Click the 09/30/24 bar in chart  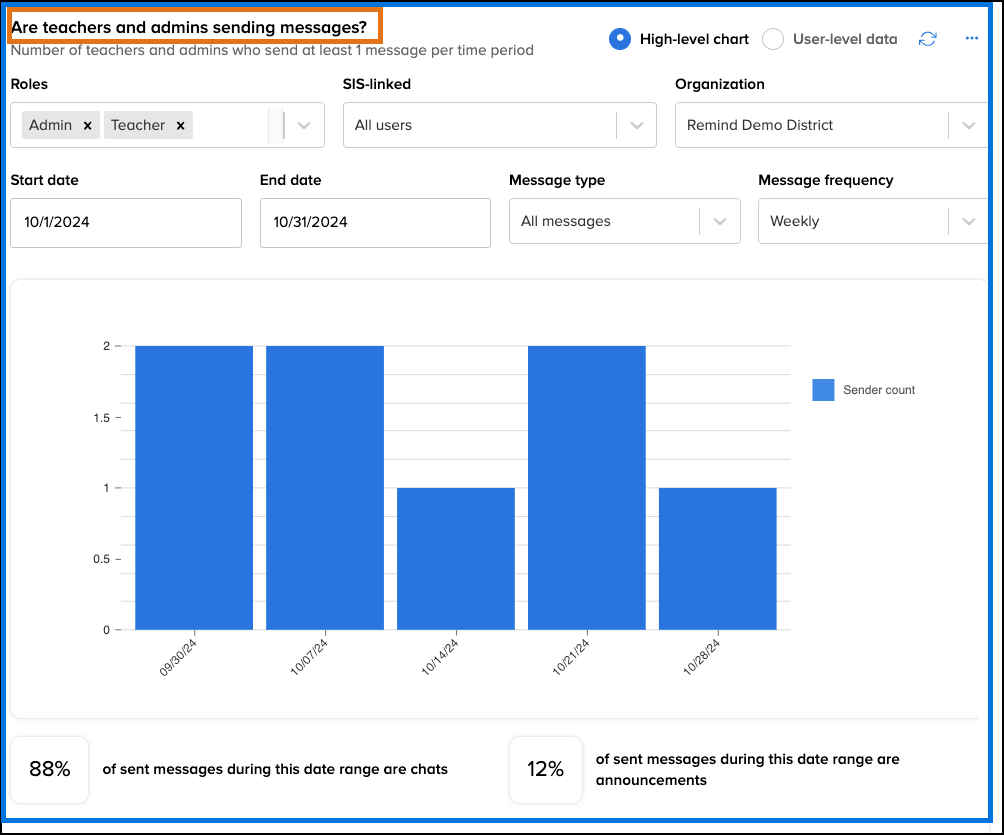(194, 487)
